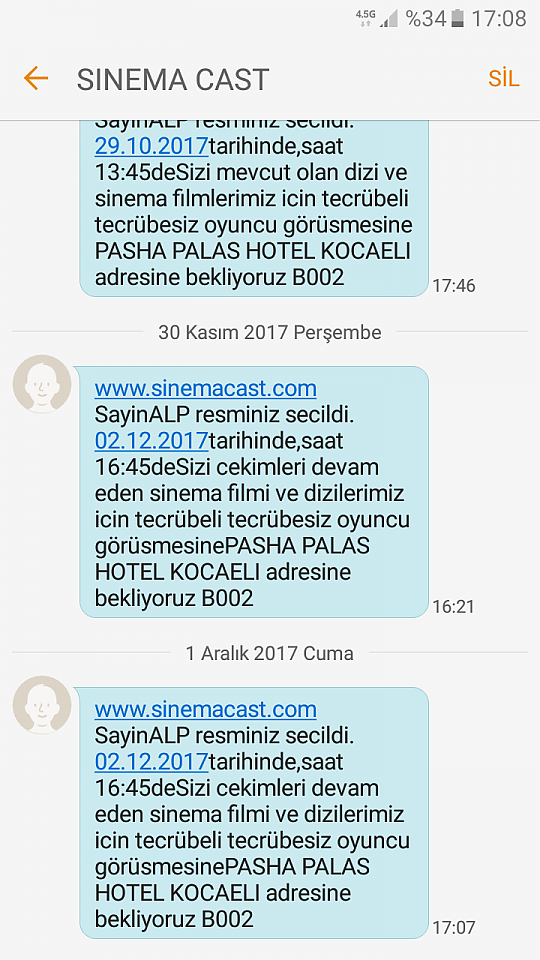
Task: Select the message bubble sent at 16:21
Action: tap(253, 492)
